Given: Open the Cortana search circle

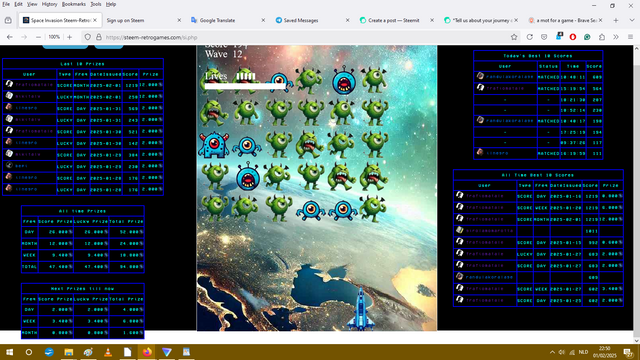Looking at the screenshot, I should click(x=29, y=352).
